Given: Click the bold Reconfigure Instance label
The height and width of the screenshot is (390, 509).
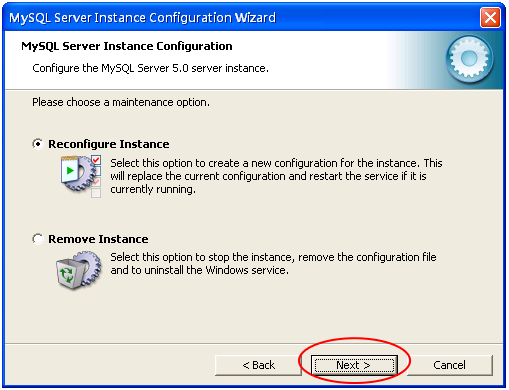Looking at the screenshot, I should [109, 144].
